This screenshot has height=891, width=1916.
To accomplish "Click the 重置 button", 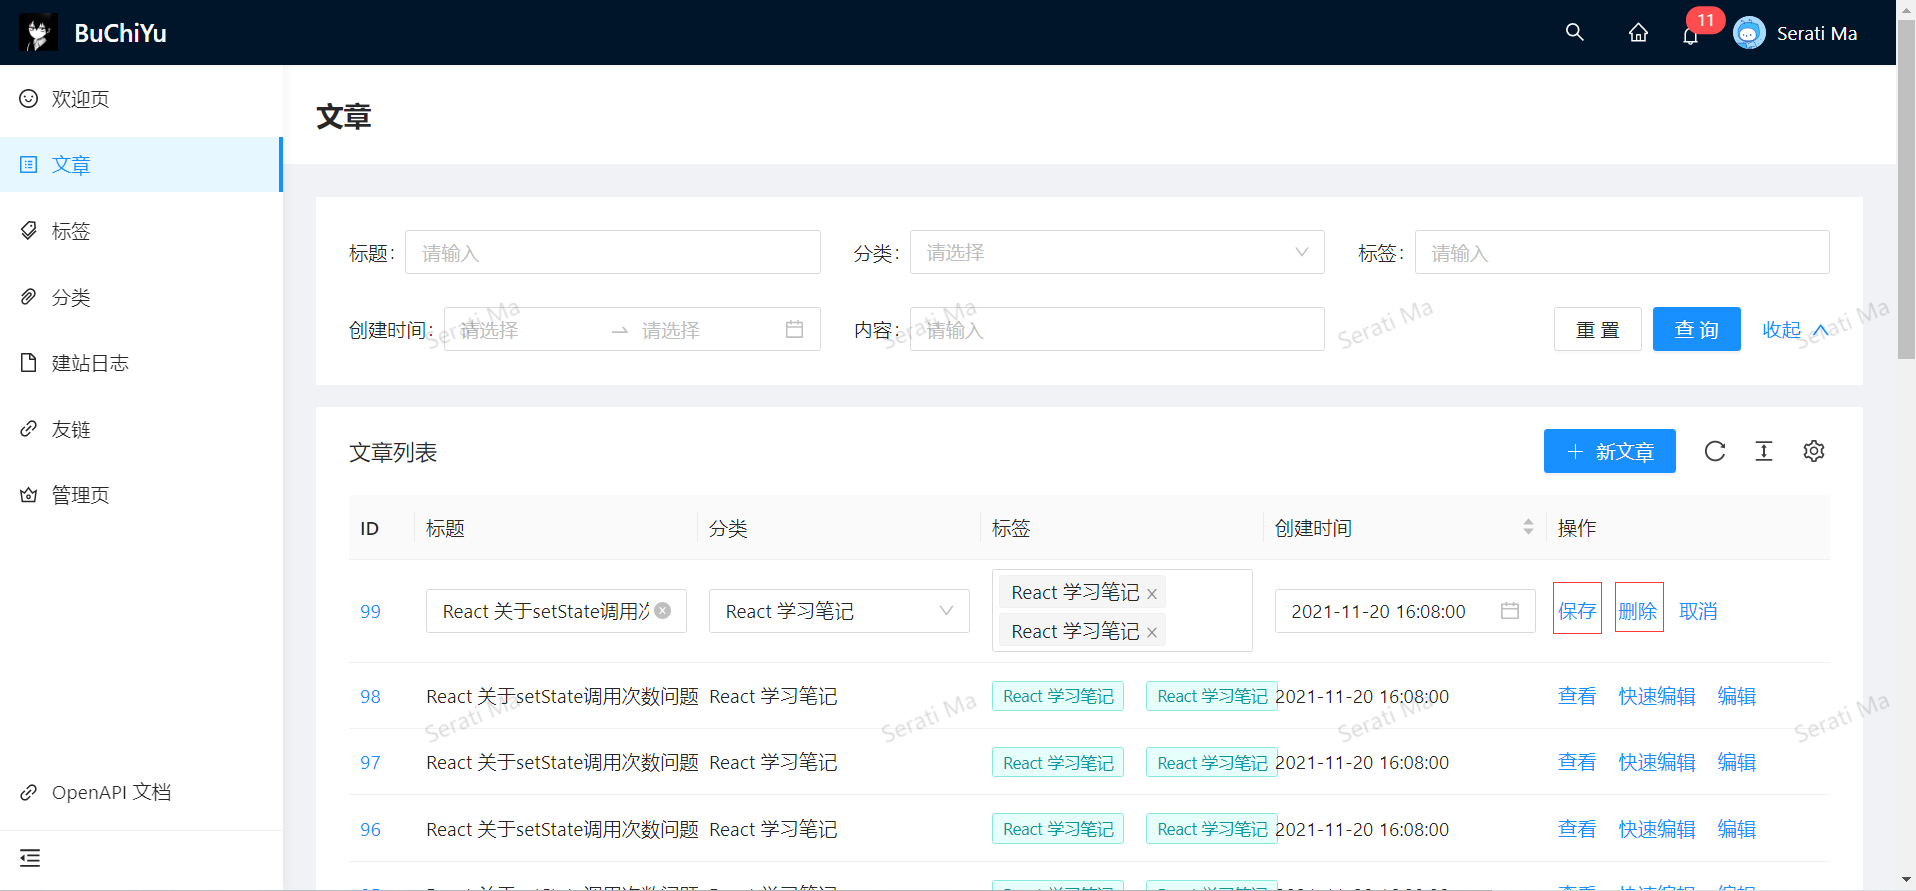I will pyautogui.click(x=1598, y=329).
